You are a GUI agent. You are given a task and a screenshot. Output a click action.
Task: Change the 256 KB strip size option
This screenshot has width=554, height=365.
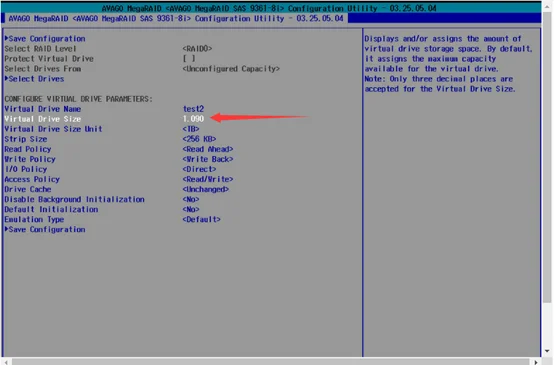click(199, 139)
